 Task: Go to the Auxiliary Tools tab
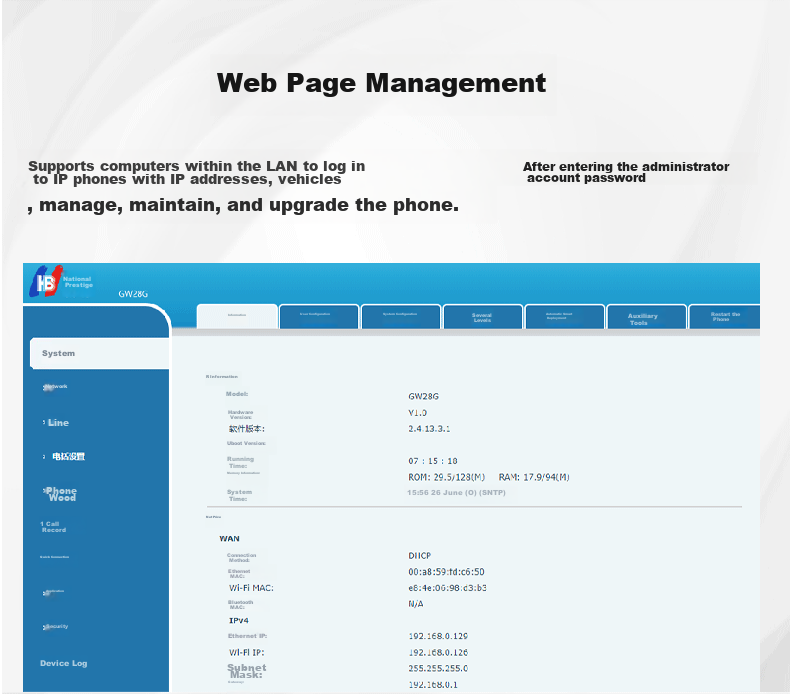(646, 317)
